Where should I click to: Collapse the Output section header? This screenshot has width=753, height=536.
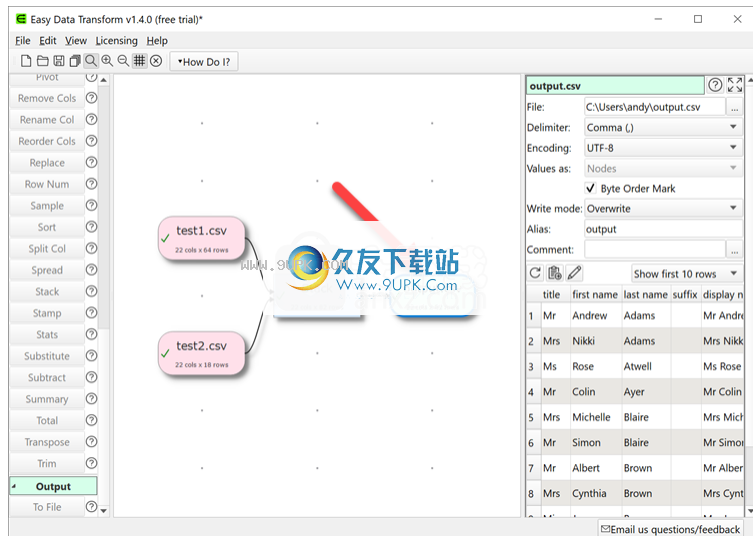[53, 486]
